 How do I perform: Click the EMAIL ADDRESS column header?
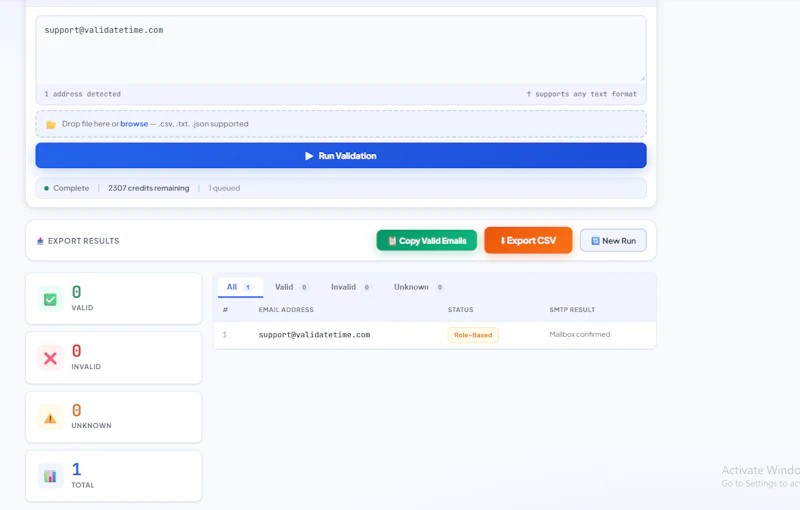[286, 310]
